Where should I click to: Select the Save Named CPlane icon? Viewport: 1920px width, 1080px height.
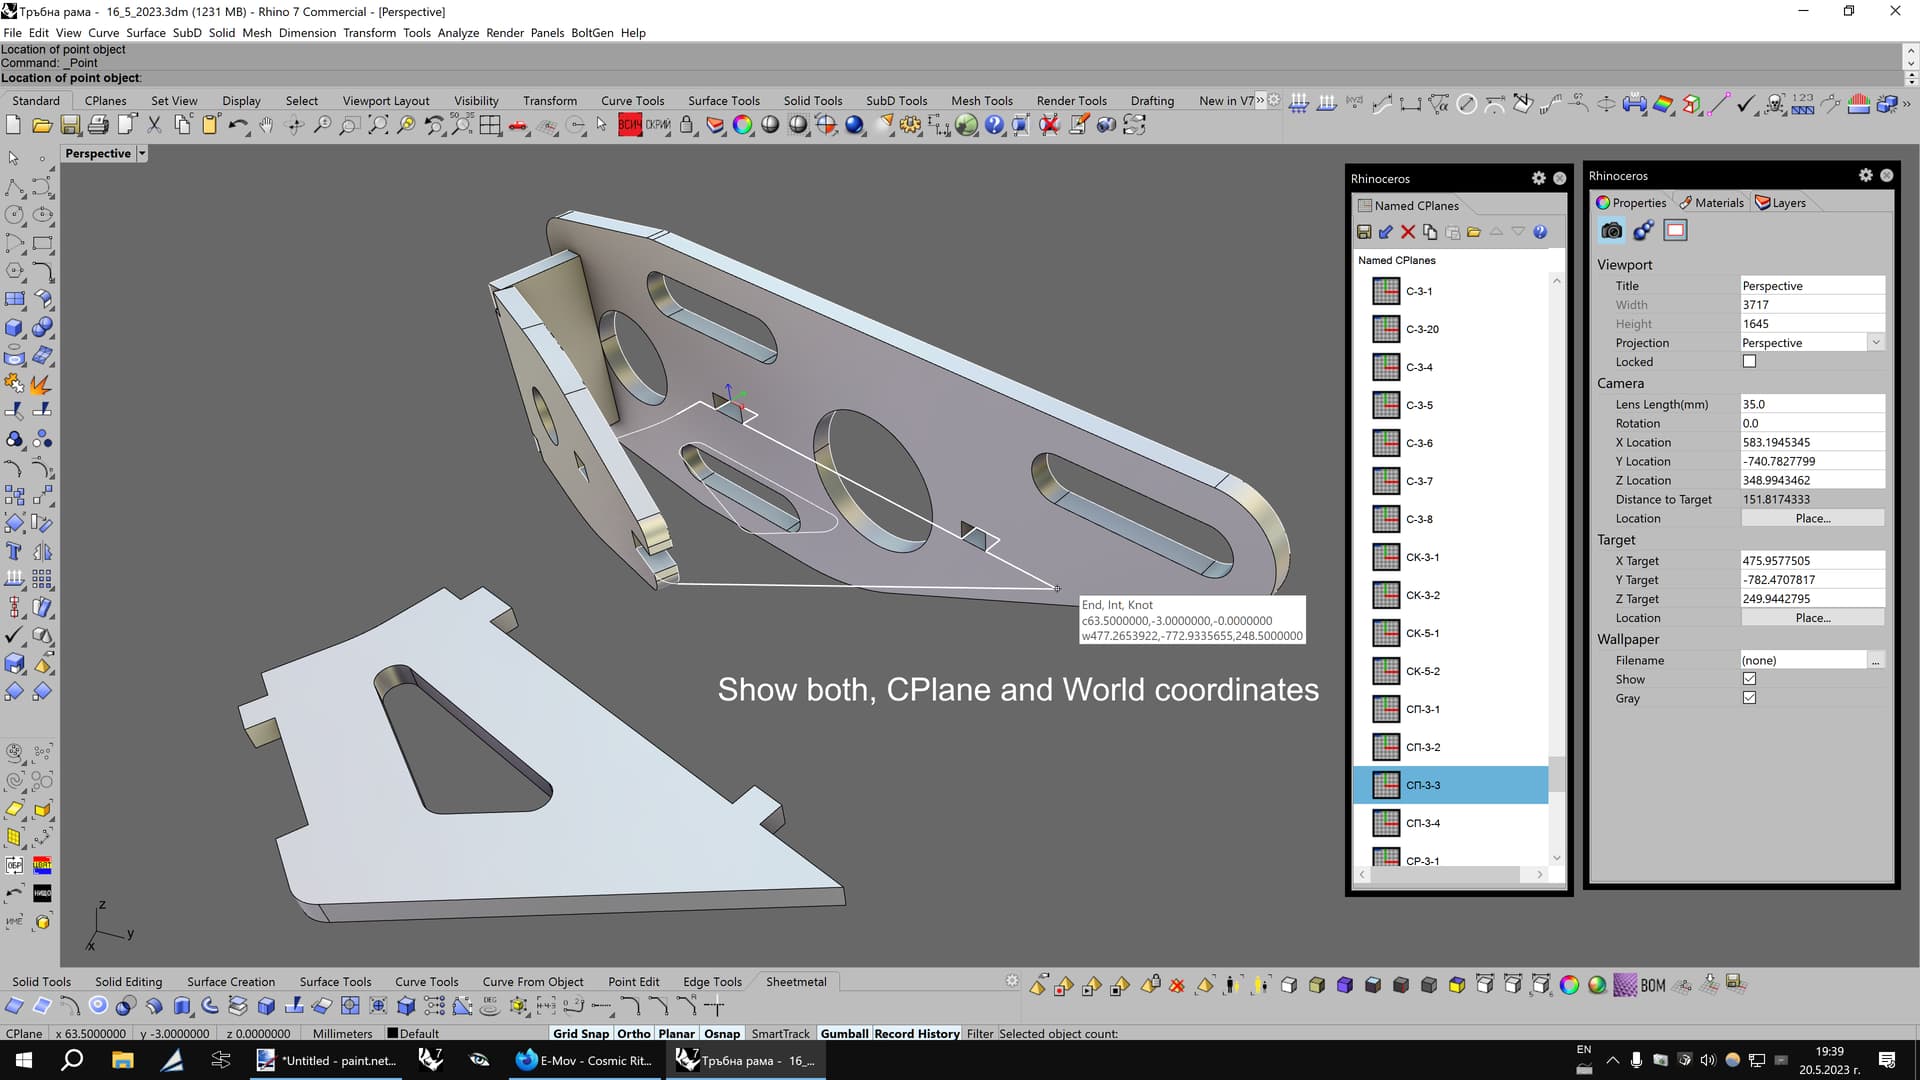(x=1365, y=231)
